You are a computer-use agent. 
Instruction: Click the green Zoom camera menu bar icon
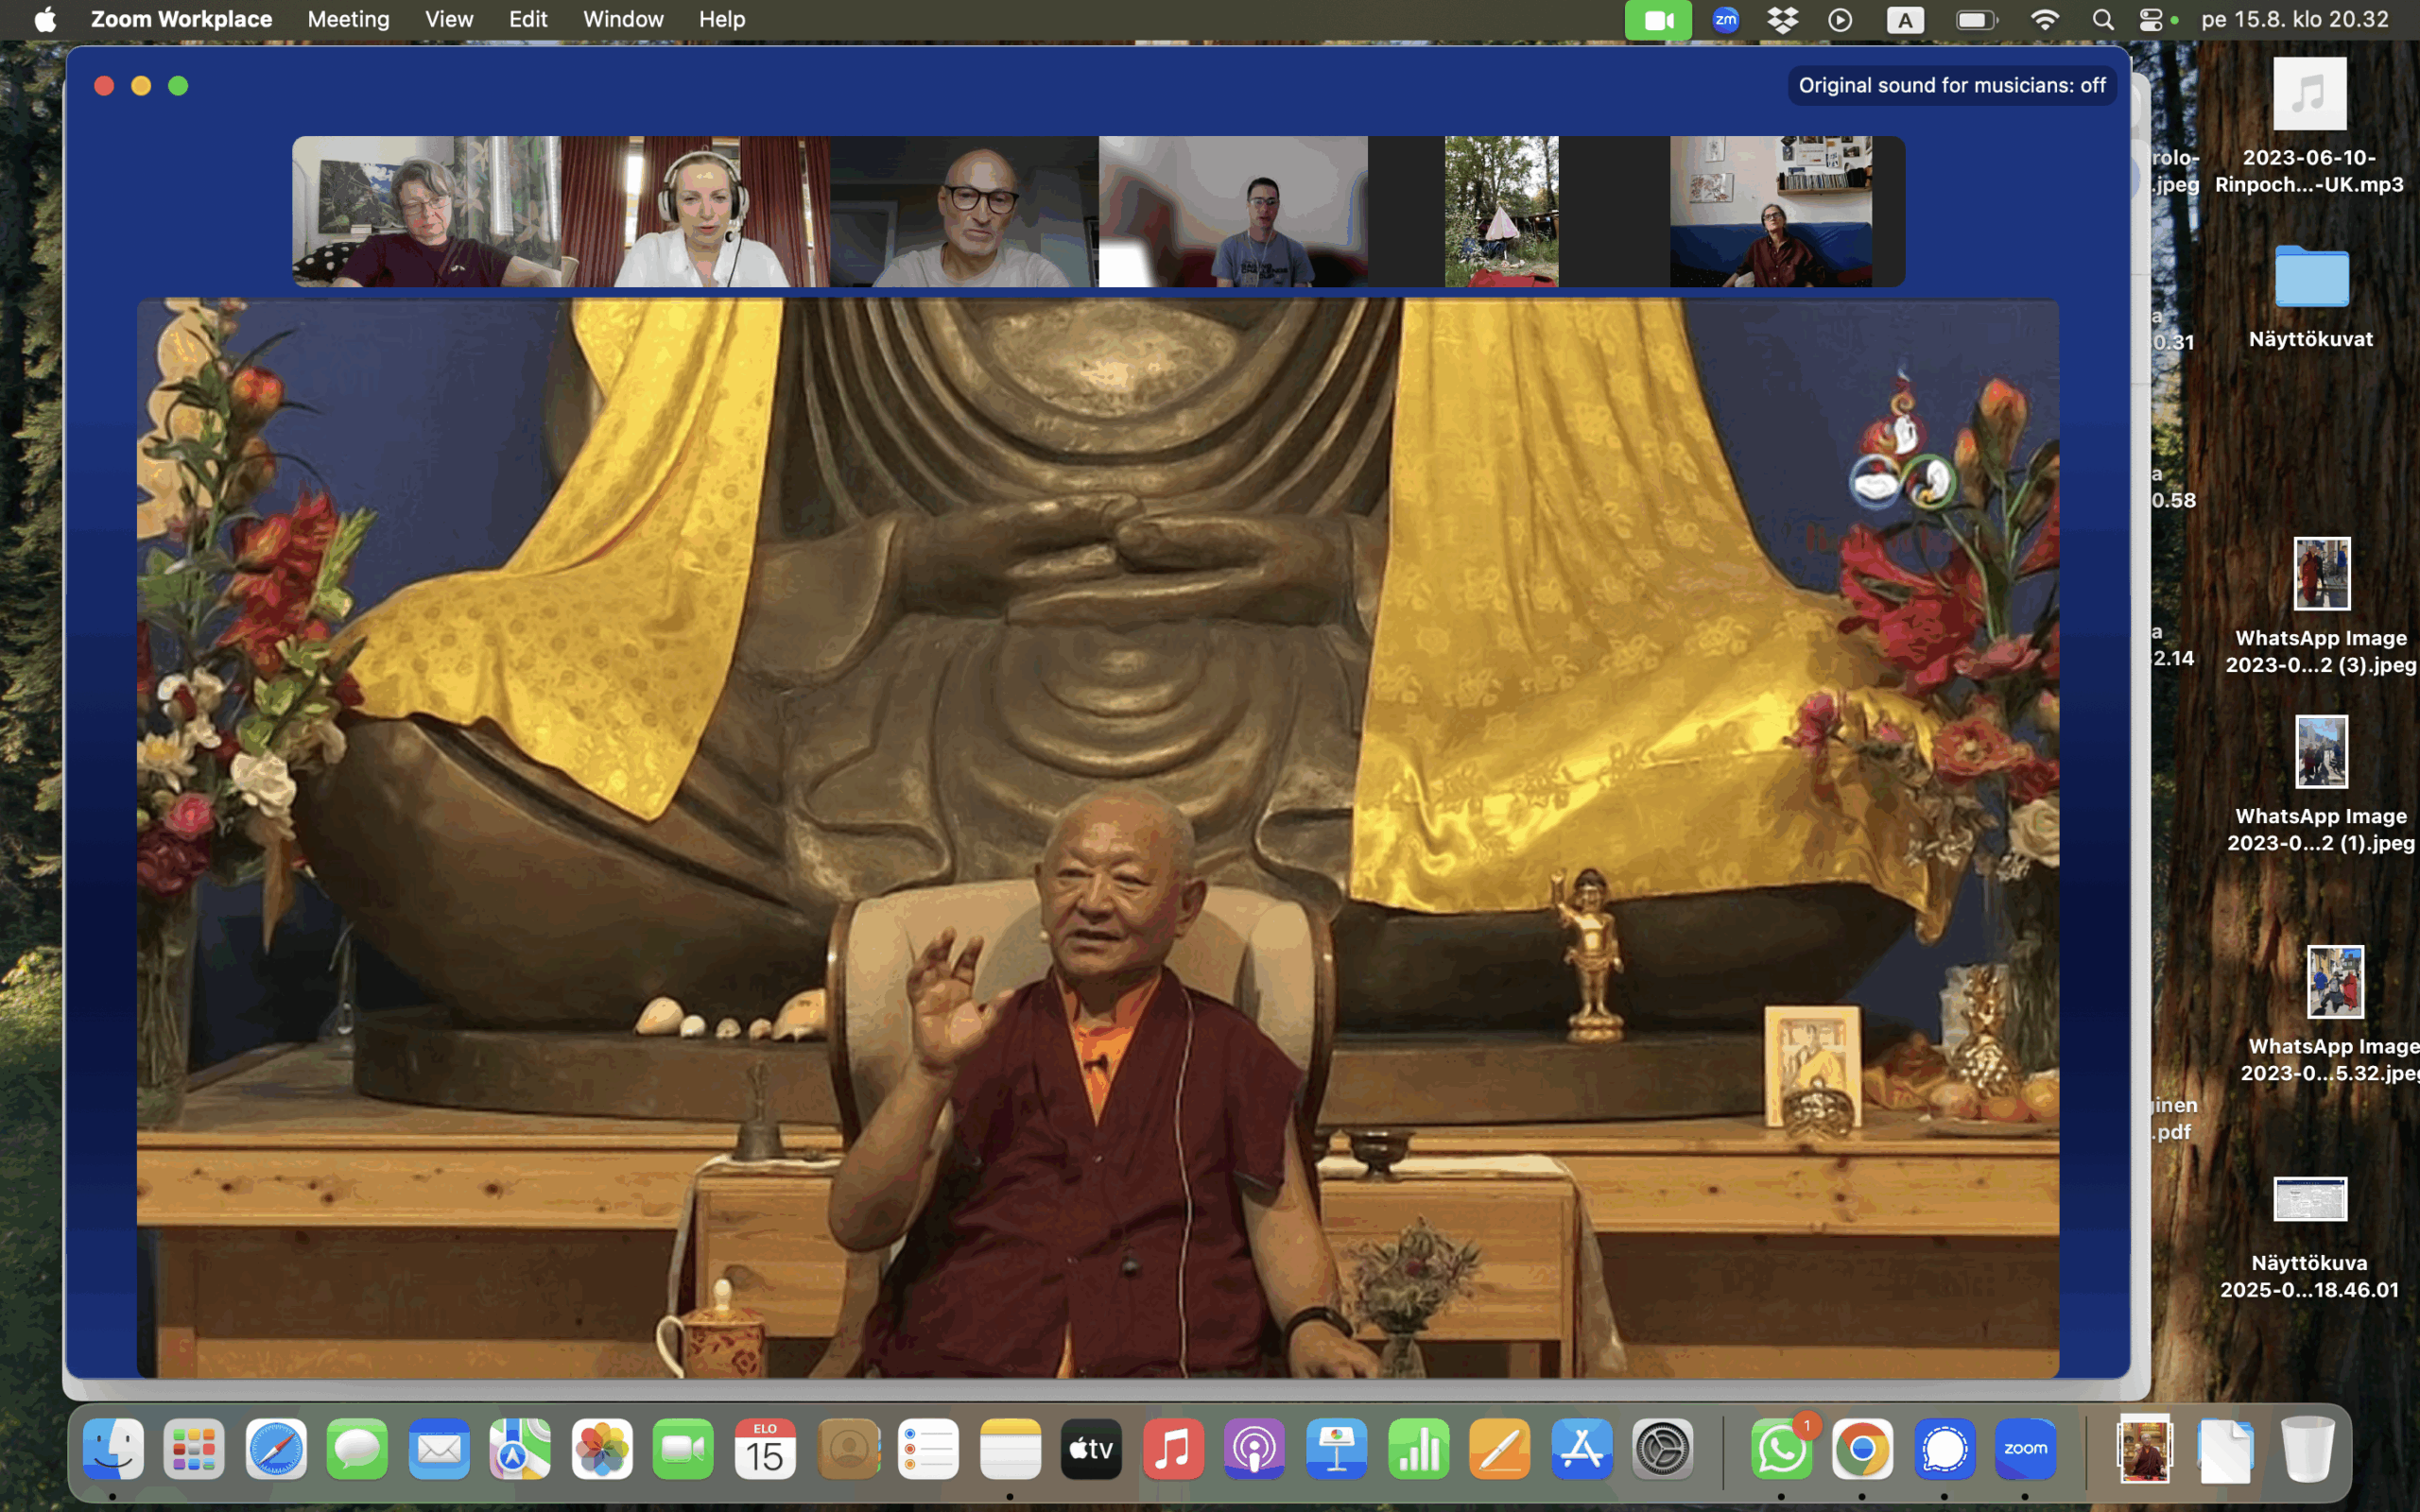coord(1657,20)
